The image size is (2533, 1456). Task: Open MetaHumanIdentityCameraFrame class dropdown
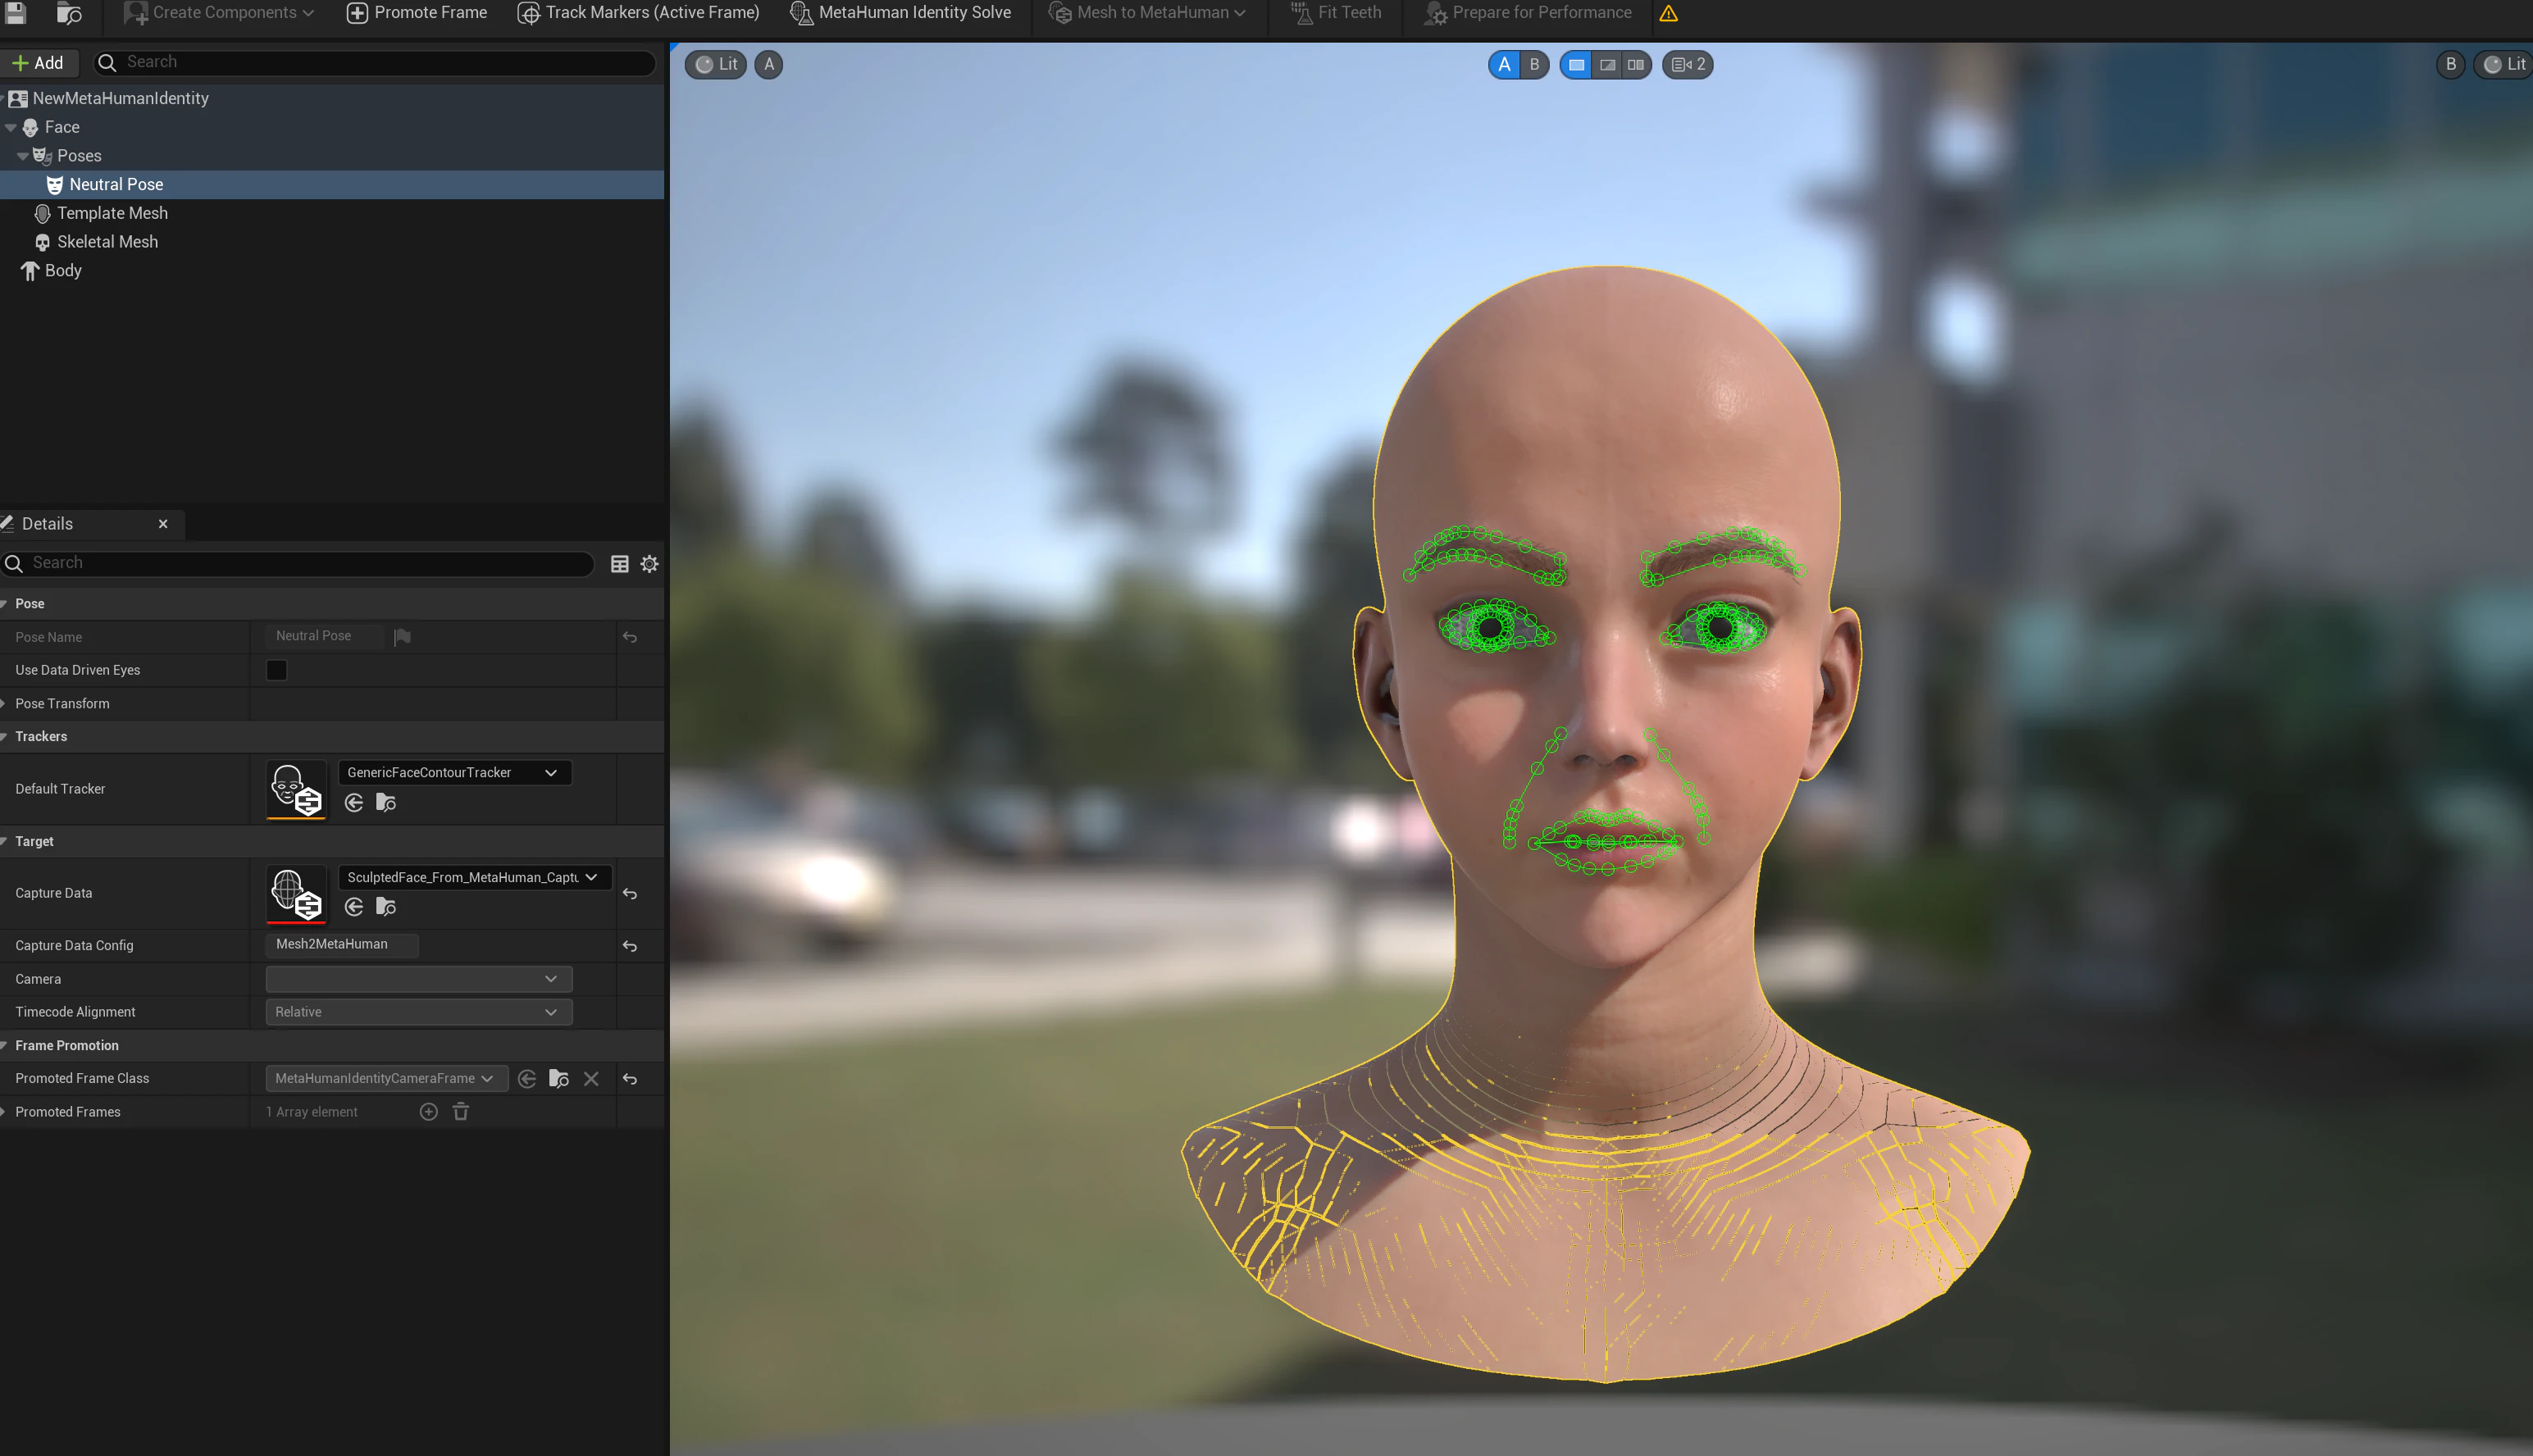(387, 1079)
